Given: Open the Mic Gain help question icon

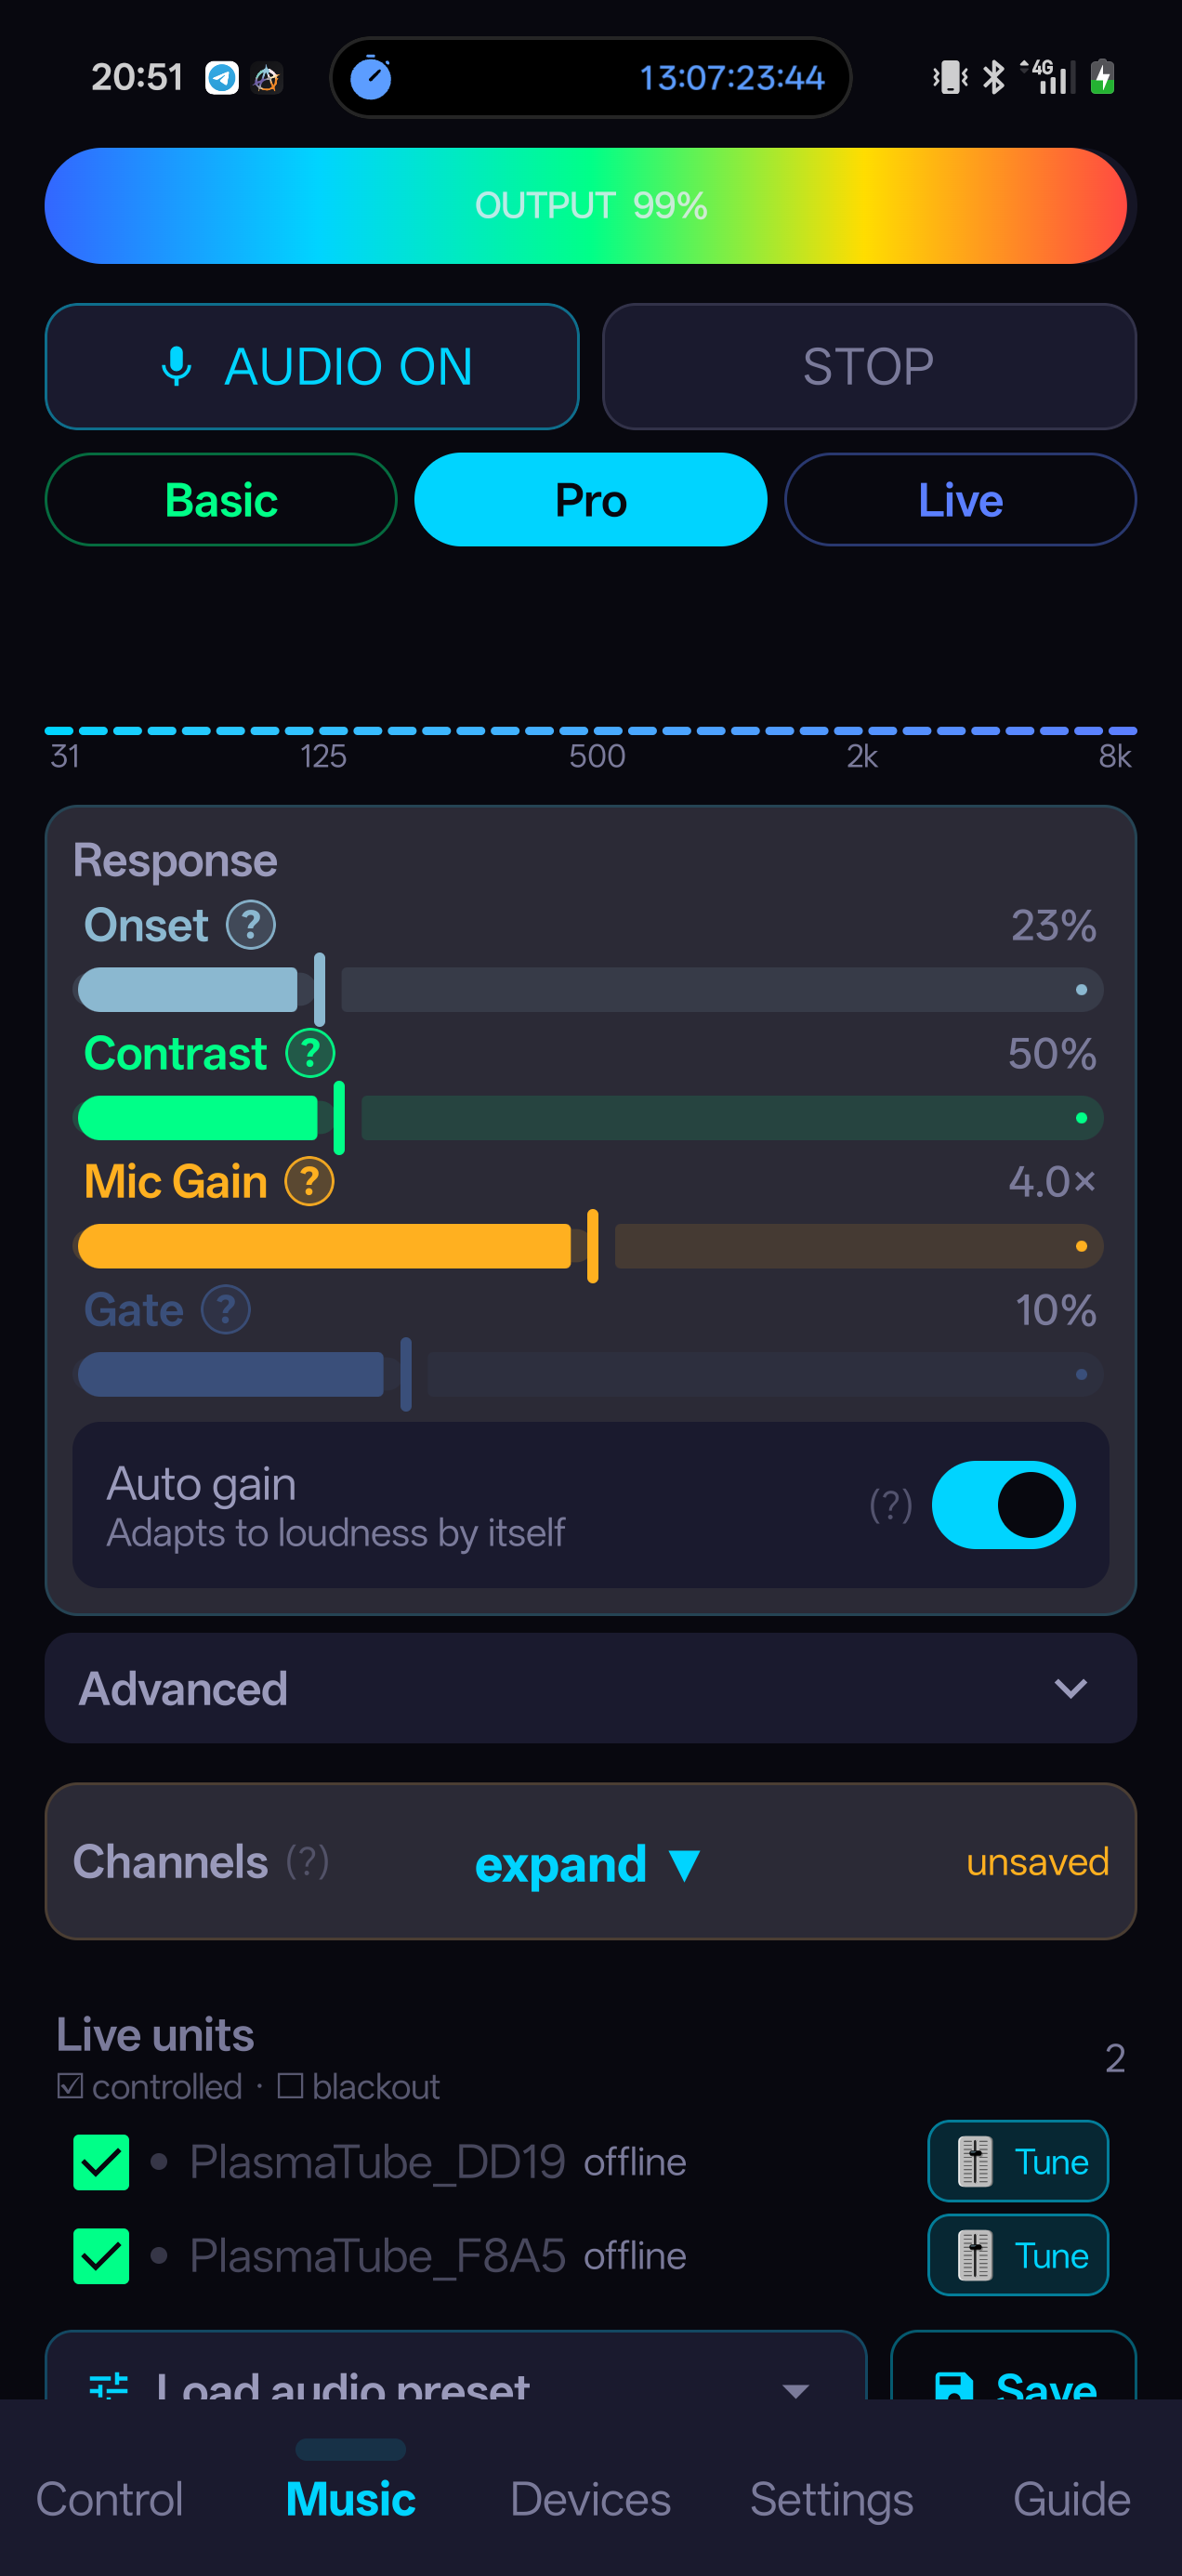Looking at the screenshot, I should tap(309, 1181).
